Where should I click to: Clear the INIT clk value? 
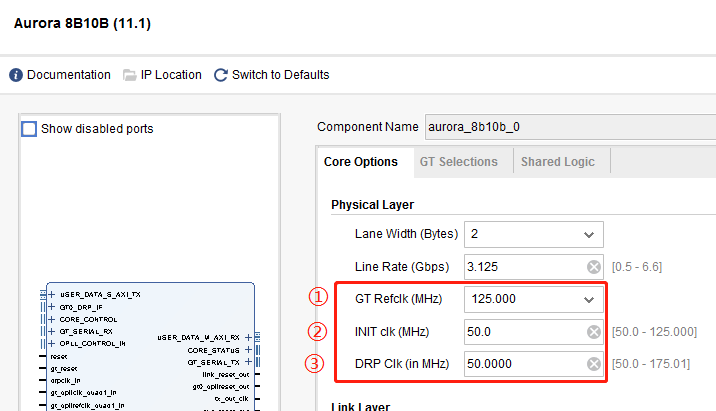[593, 332]
